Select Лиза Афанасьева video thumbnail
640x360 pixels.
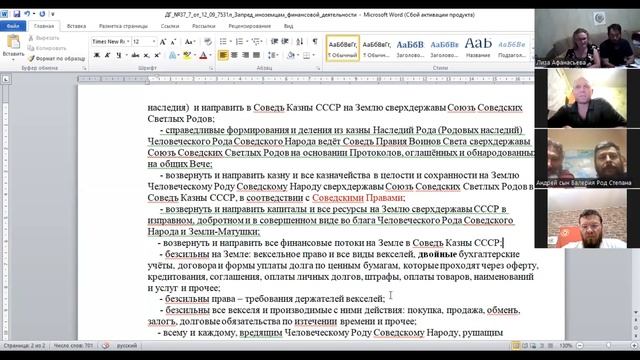[587, 38]
